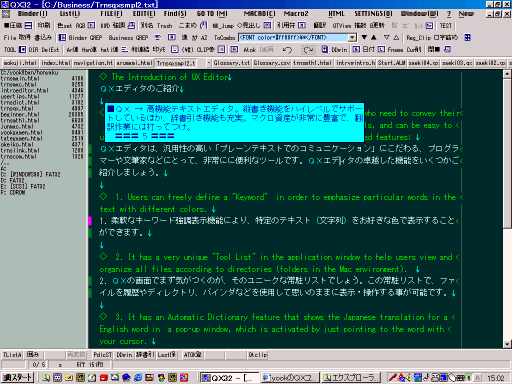
Task: Open the HTML menu
Action: point(336,14)
